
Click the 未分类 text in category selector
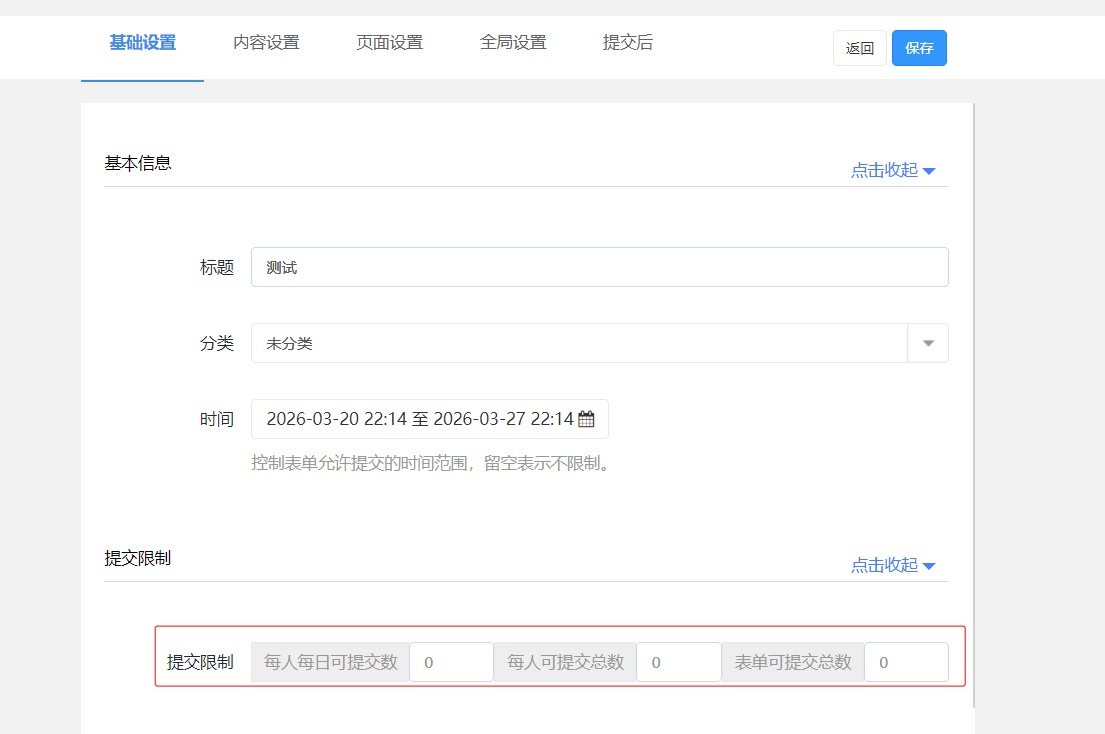pos(290,343)
